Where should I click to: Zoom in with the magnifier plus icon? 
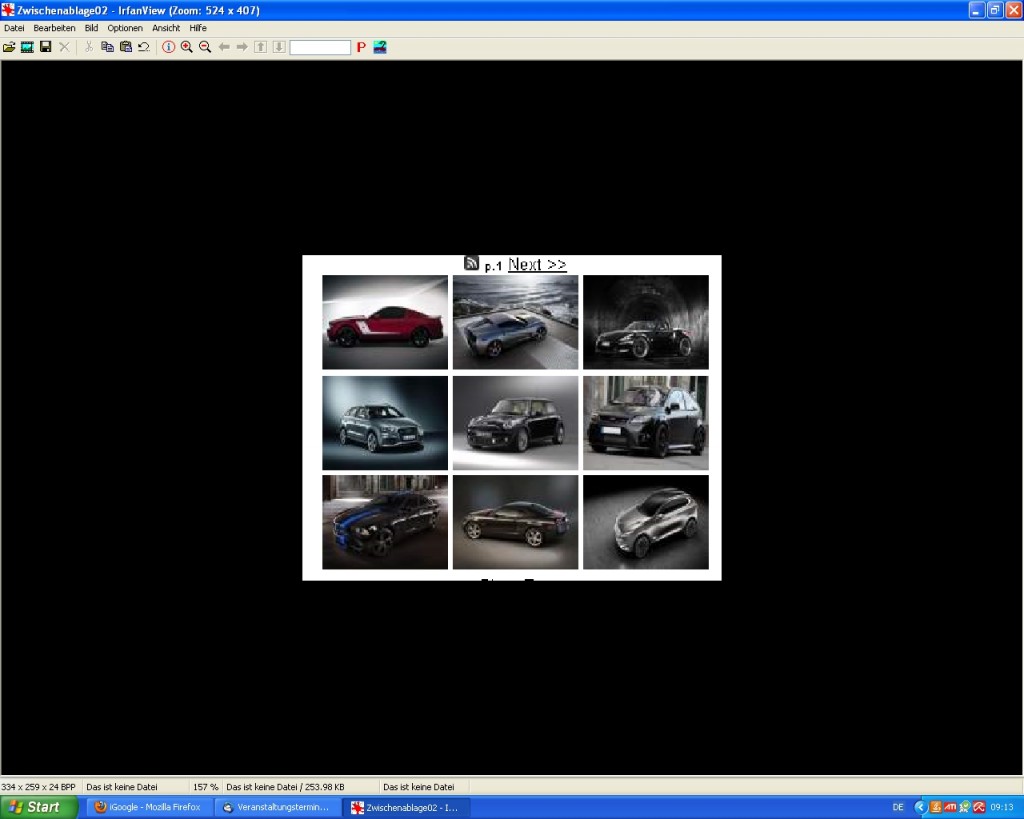(186, 47)
